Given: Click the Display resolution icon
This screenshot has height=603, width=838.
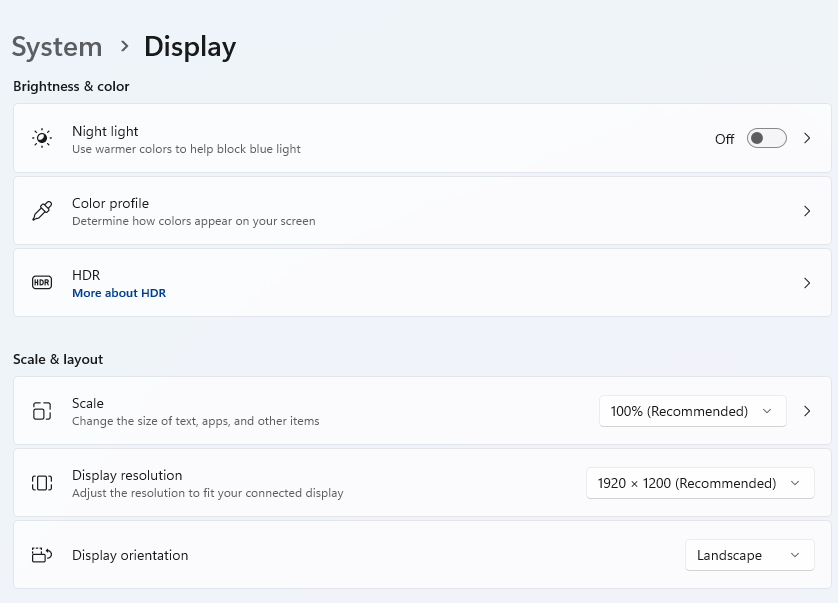Looking at the screenshot, I should (x=42, y=483).
